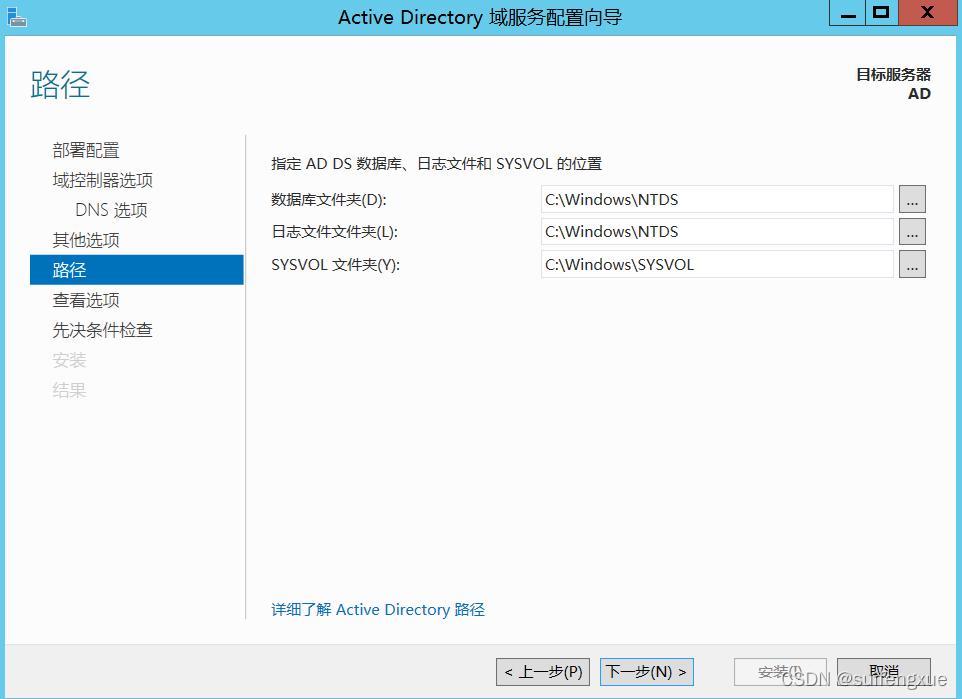Browse for the 日志文件文件夹 location
Screen dimensions: 962x699
pyautogui.click(x=911, y=231)
